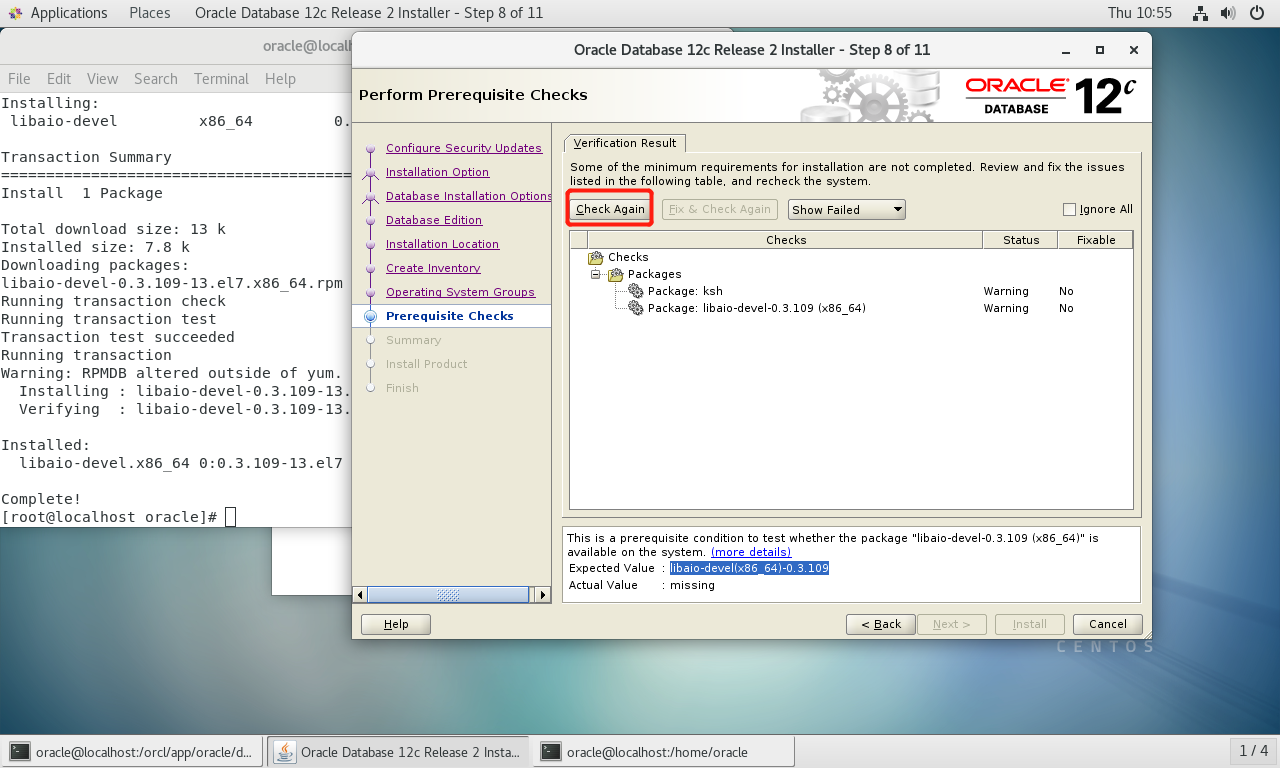Click Warning status for Package: ksh
Image resolution: width=1280 pixels, height=768 pixels.
point(1006,291)
